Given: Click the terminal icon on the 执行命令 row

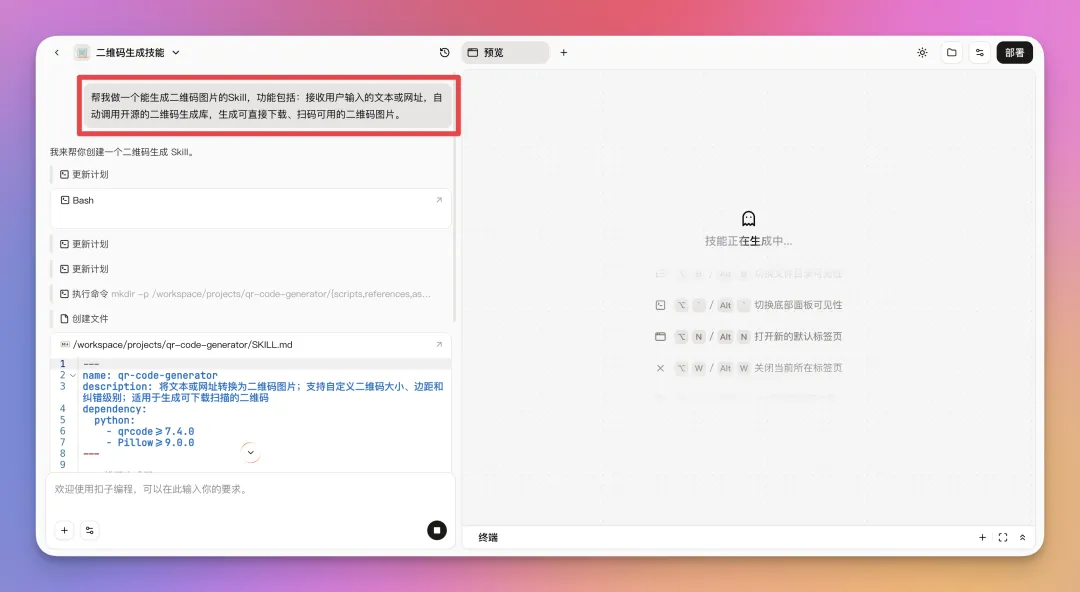Looking at the screenshot, I should [x=64, y=294].
